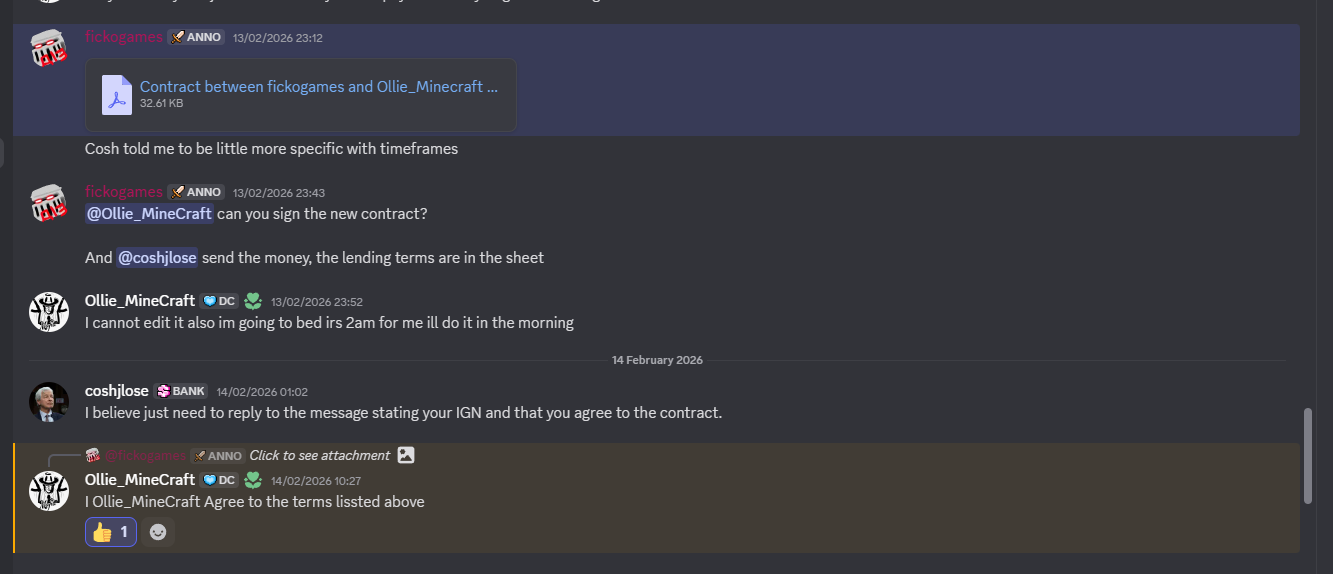The height and width of the screenshot is (574, 1333).
Task: Click the coshjlose username
Action: pyautogui.click(x=117, y=391)
